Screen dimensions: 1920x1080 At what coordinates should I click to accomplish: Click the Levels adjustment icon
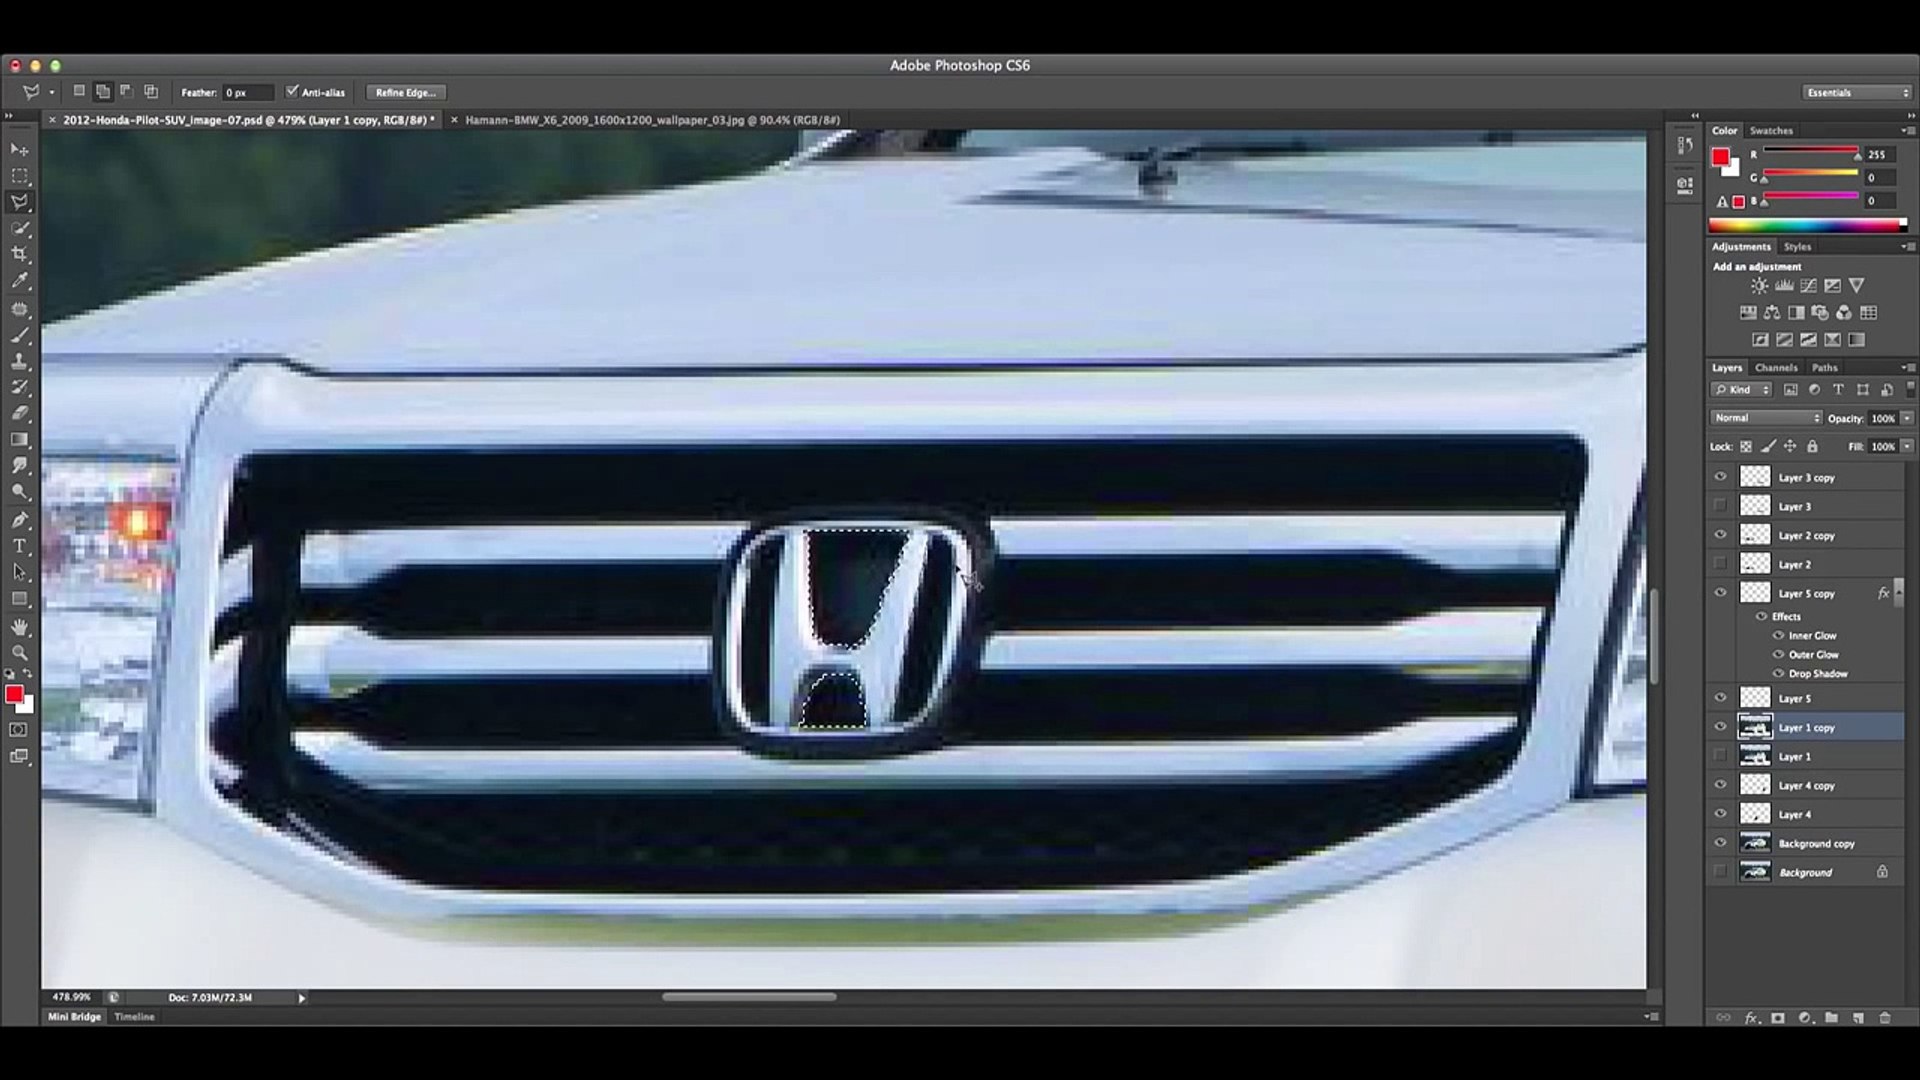(x=1783, y=286)
